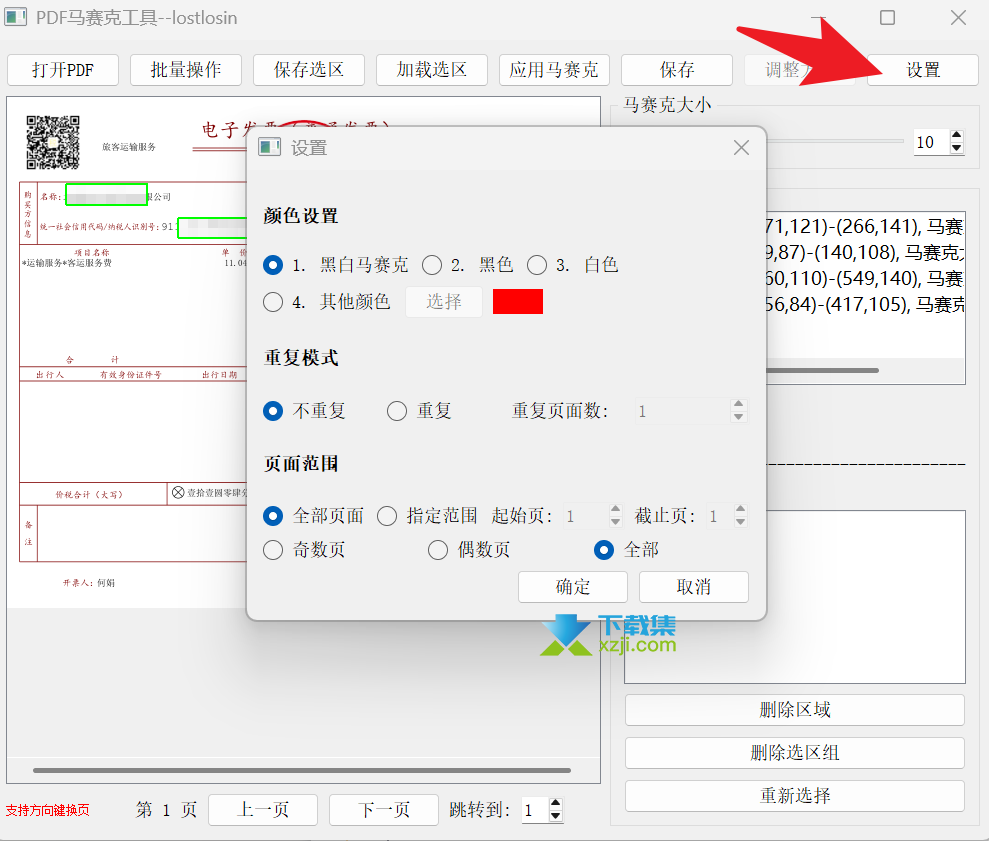The width and height of the screenshot is (989, 841).
Task: Click 应用马赛克 in the toolbar
Action: pos(554,70)
